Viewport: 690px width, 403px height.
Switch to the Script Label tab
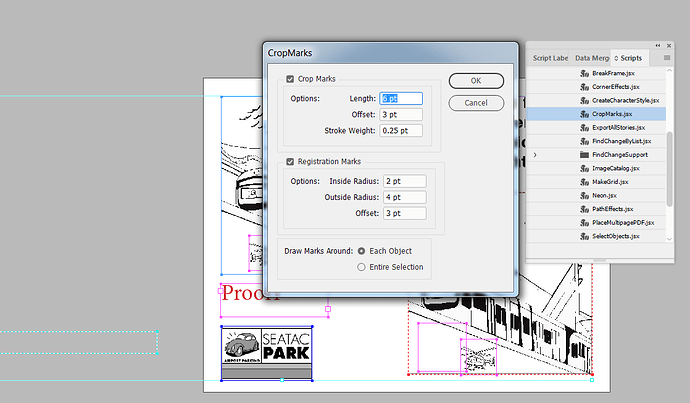pos(550,58)
